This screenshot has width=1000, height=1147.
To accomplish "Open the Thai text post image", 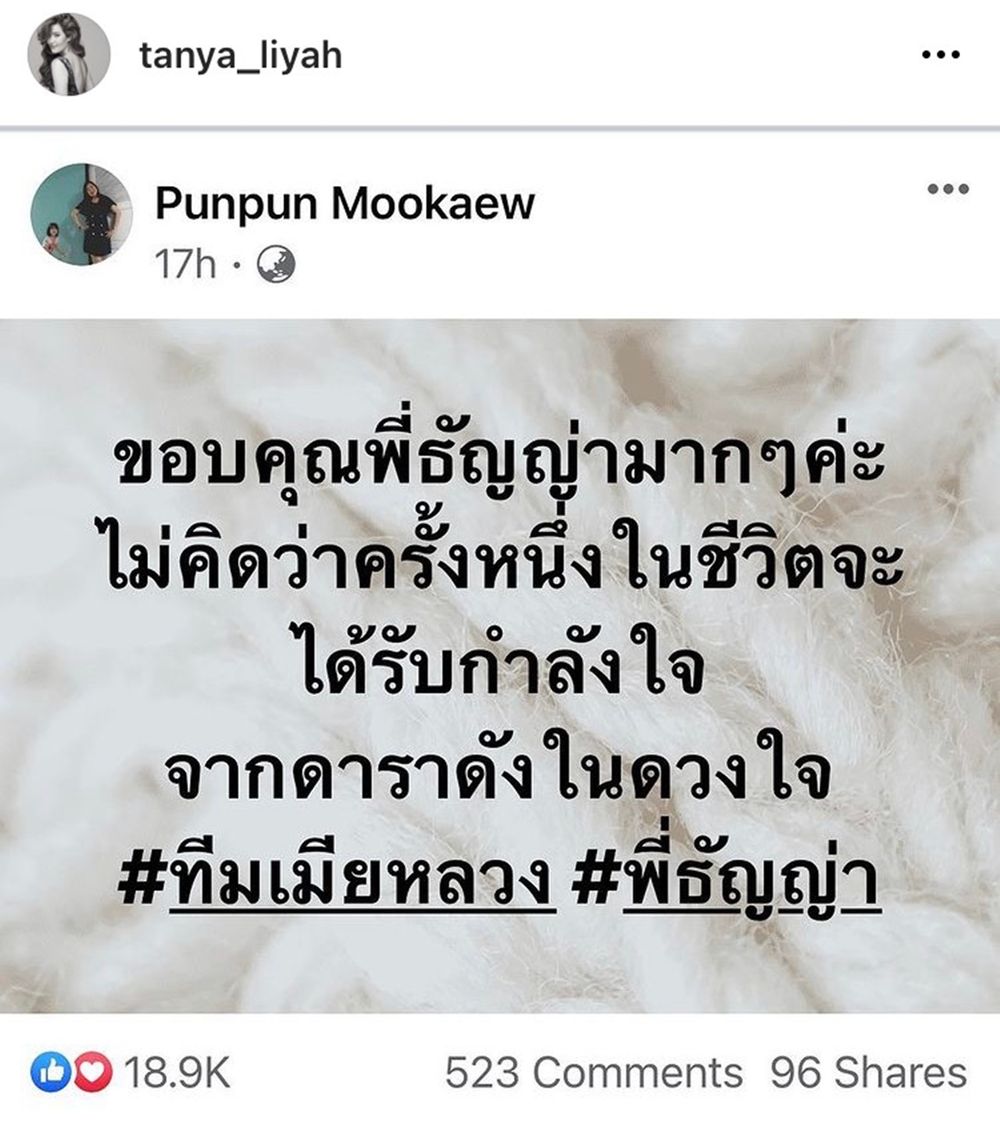I will click(x=500, y=666).
